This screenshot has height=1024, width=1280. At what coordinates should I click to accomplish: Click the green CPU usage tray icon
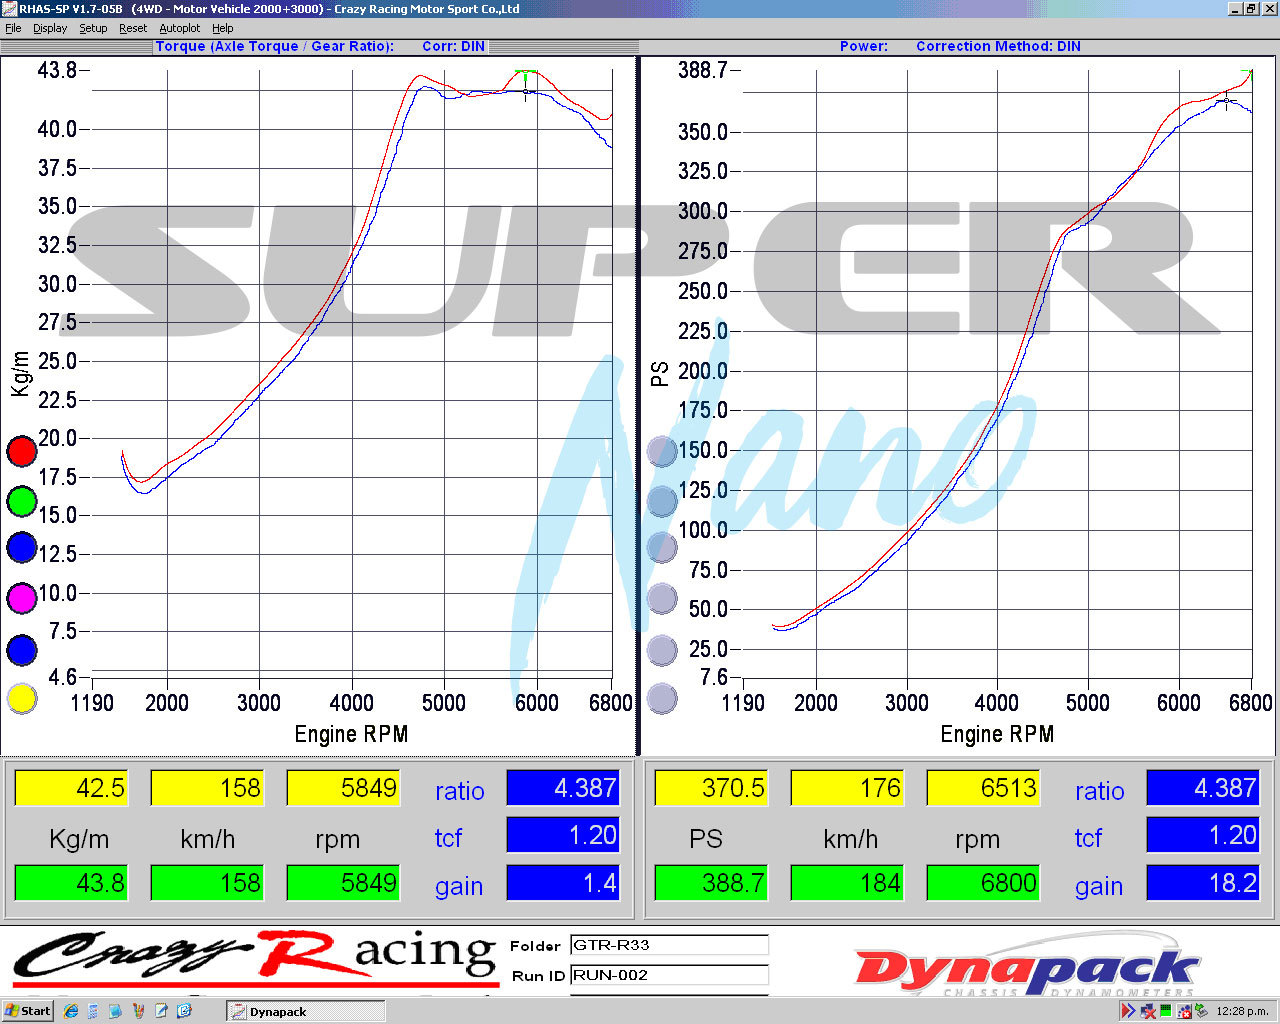click(x=1165, y=1011)
